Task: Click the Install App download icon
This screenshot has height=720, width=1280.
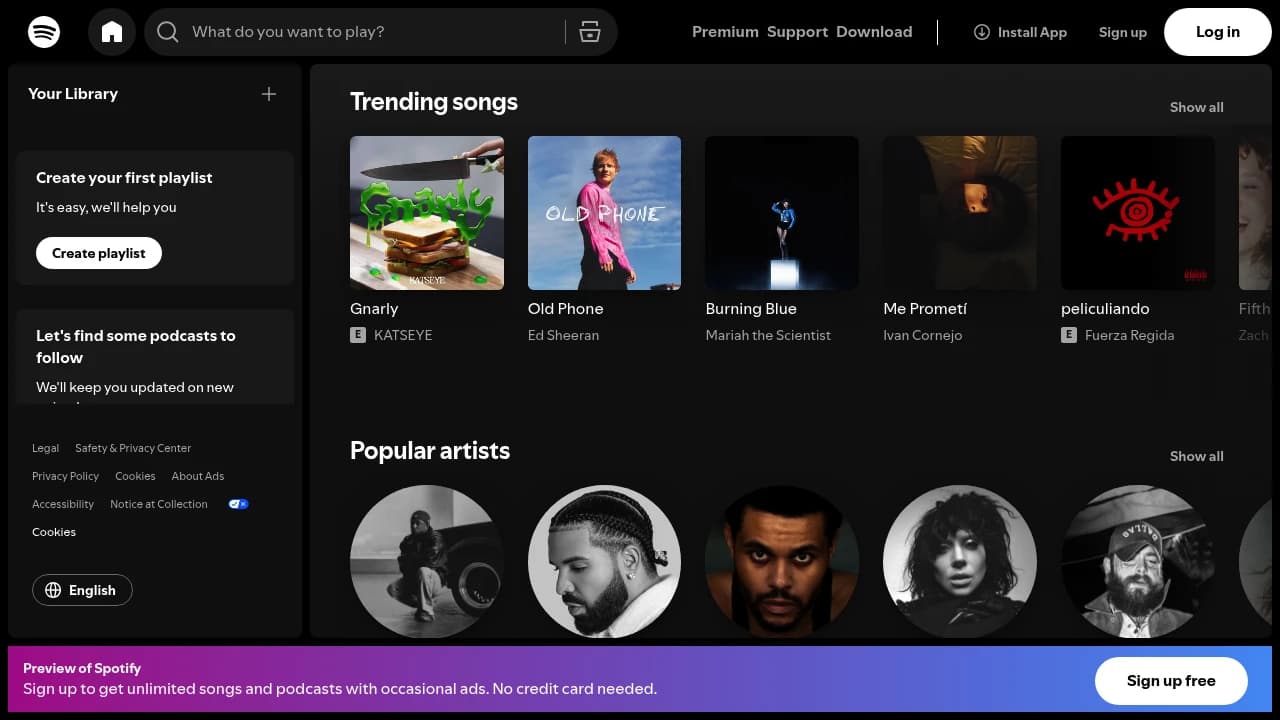Action: (x=982, y=32)
